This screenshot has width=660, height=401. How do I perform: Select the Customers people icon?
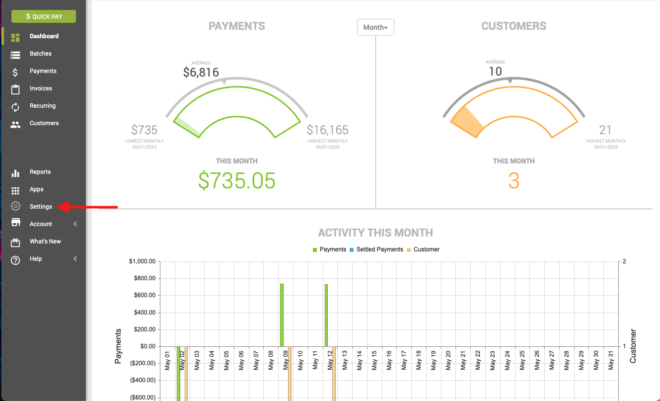(16, 125)
